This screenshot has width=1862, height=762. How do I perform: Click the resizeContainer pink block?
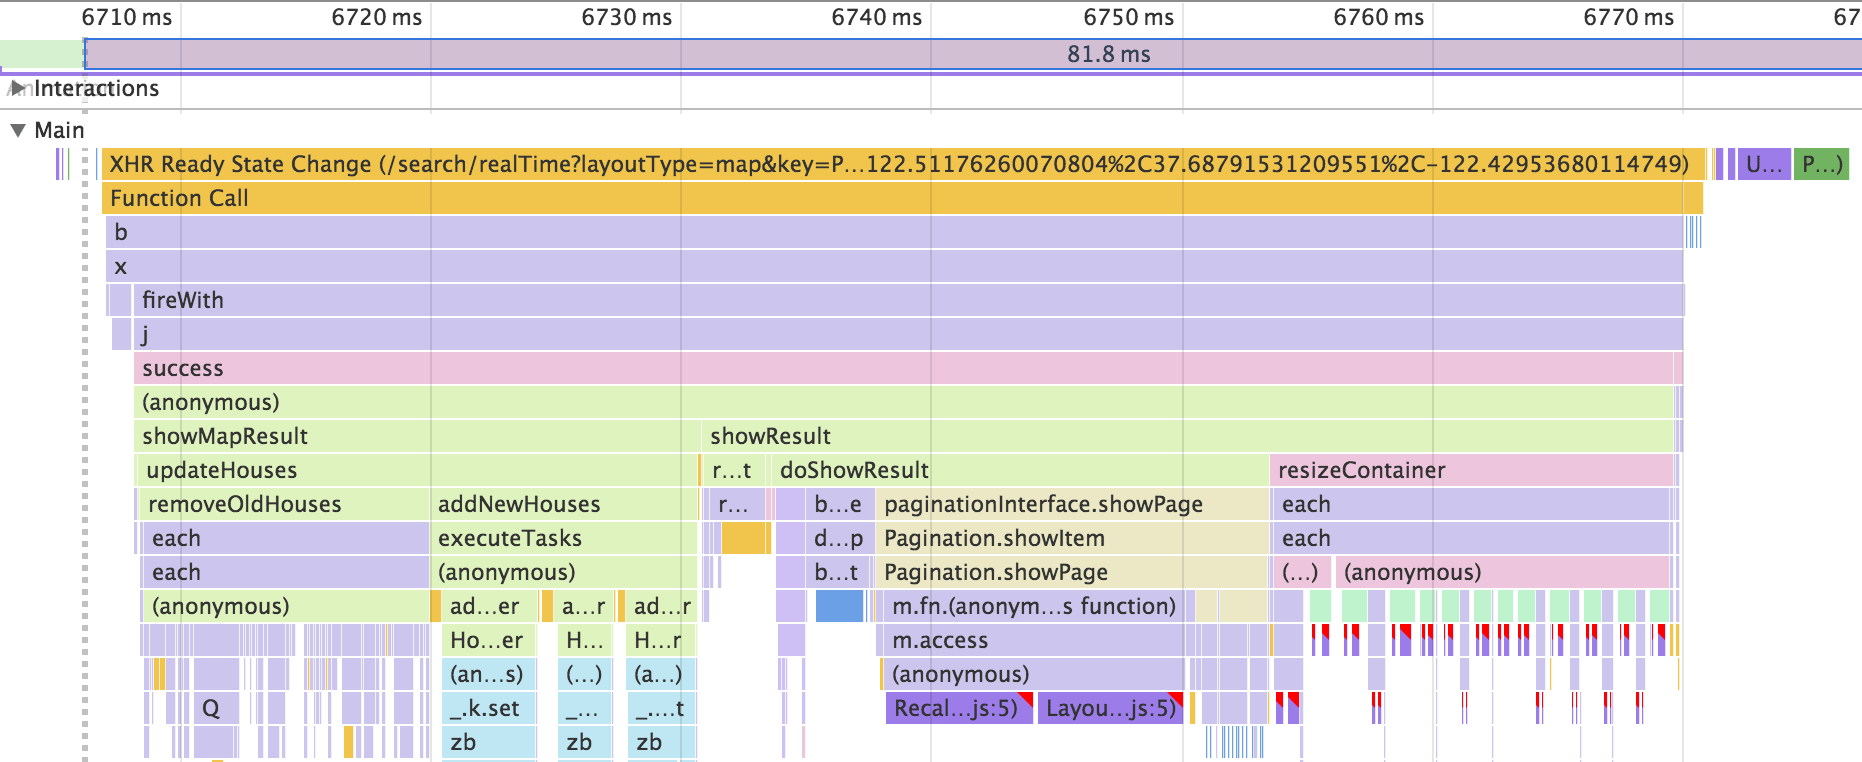pos(1472,470)
